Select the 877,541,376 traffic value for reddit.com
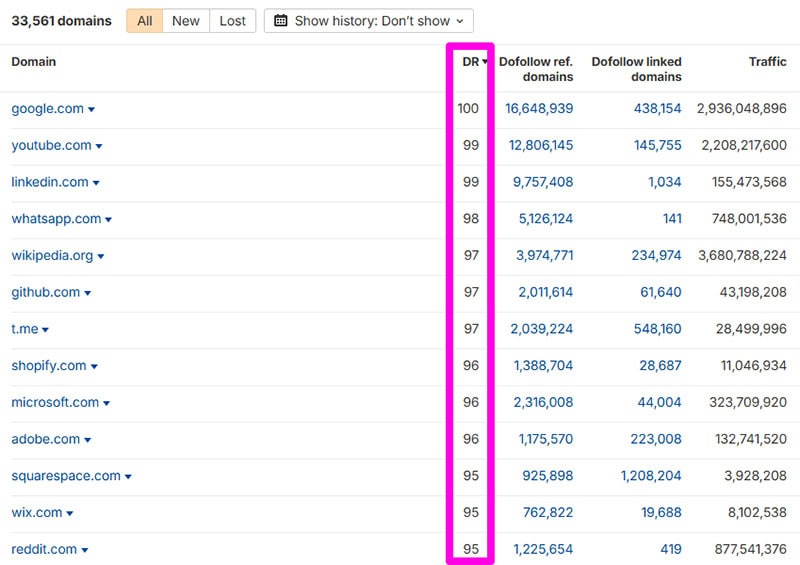This screenshot has width=800, height=565. click(751, 550)
